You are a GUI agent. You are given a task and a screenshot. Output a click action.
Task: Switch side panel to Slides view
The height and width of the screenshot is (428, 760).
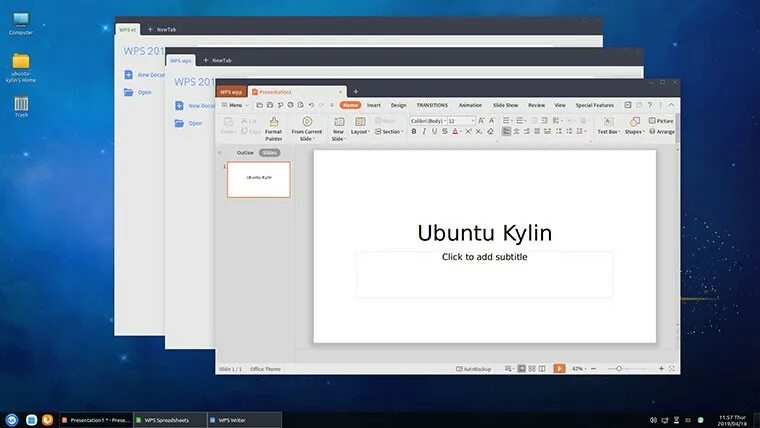[x=269, y=153]
